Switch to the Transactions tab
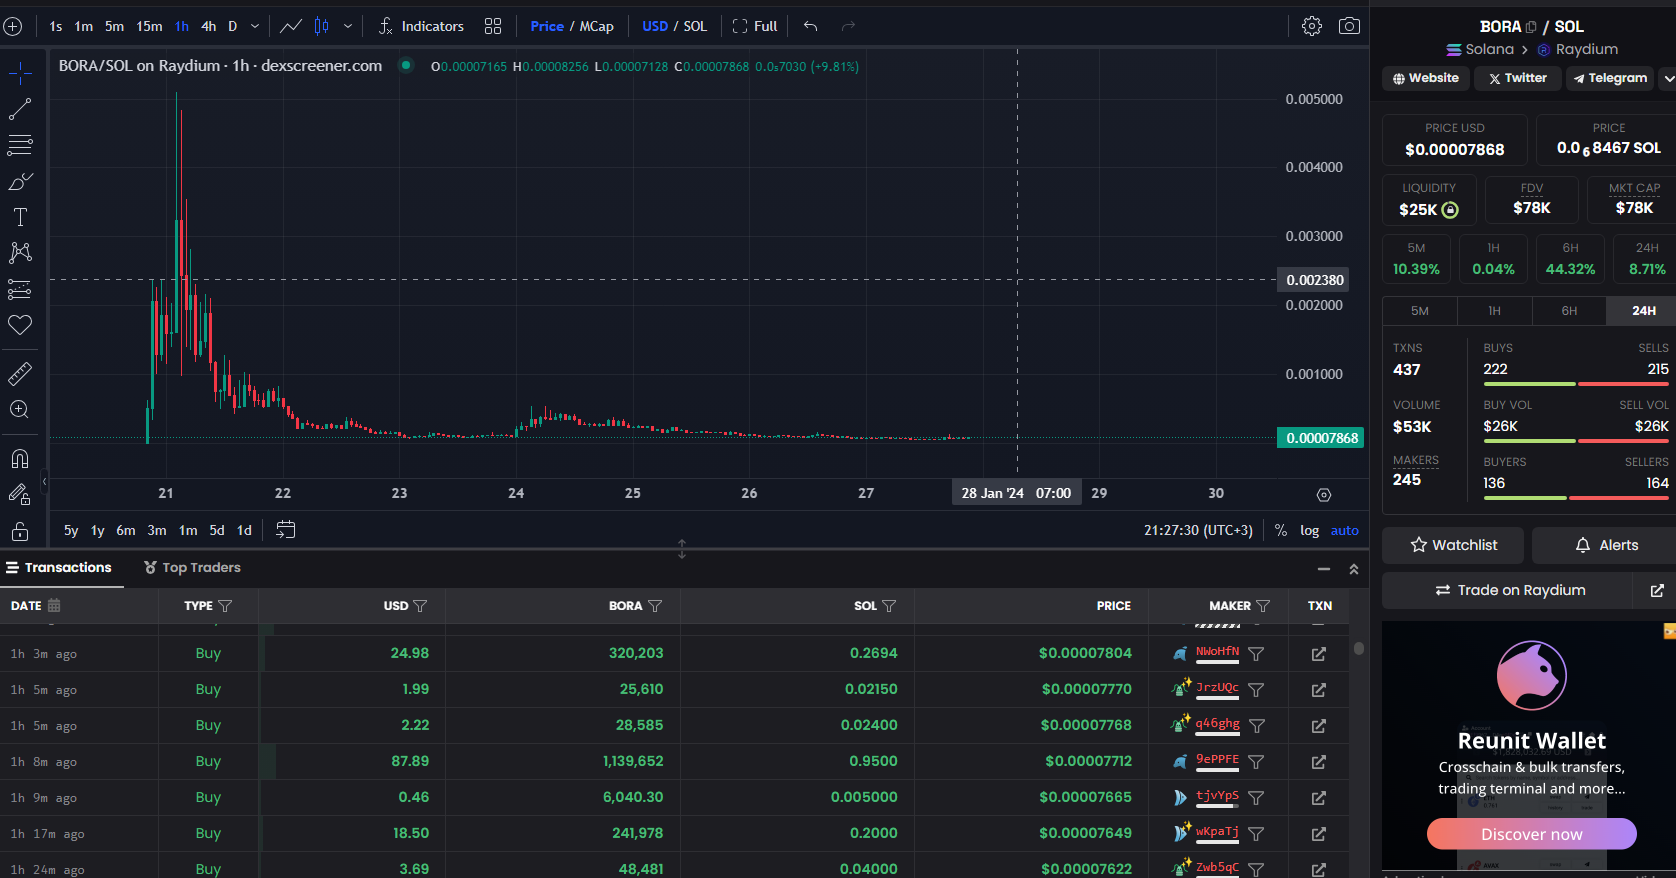Screen dimensions: 1676x878 59,568
